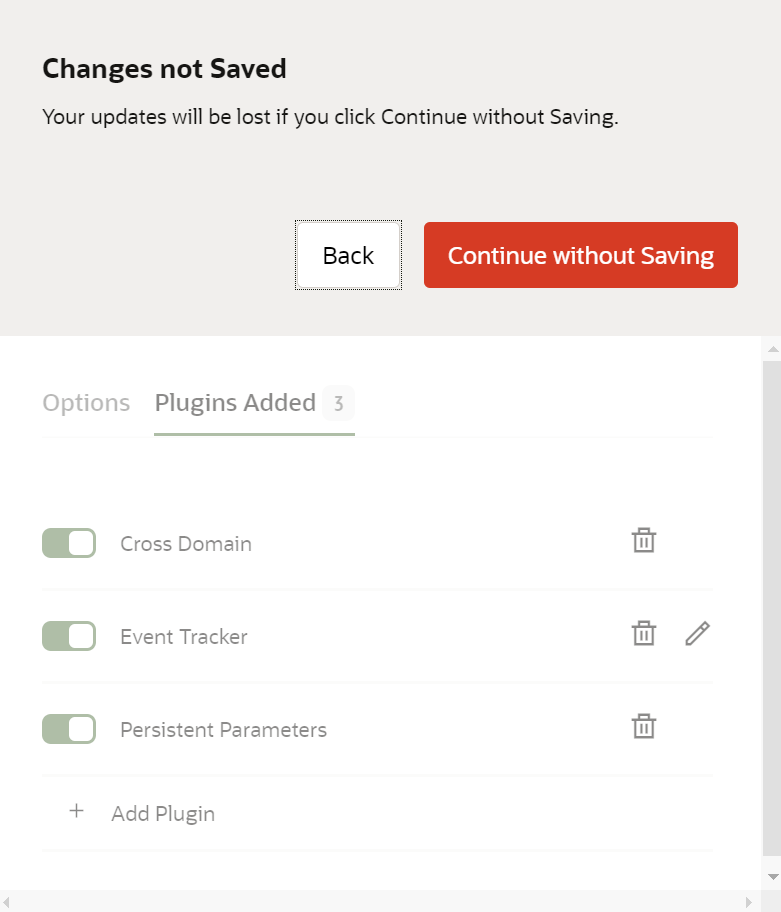The image size is (781, 912).
Task: Delete the Event Tracker plugin
Action: point(644,633)
